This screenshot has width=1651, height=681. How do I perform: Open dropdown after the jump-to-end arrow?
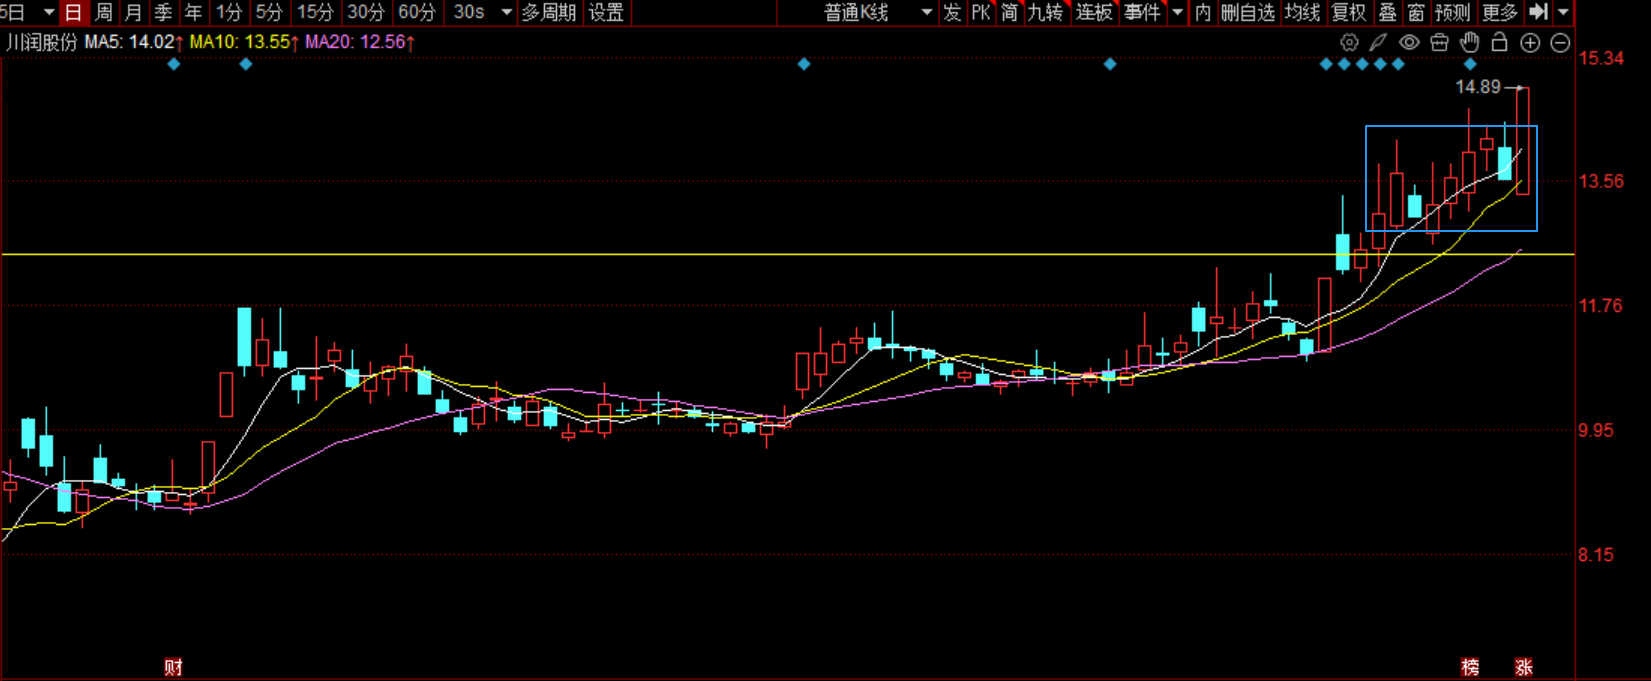1563,12
